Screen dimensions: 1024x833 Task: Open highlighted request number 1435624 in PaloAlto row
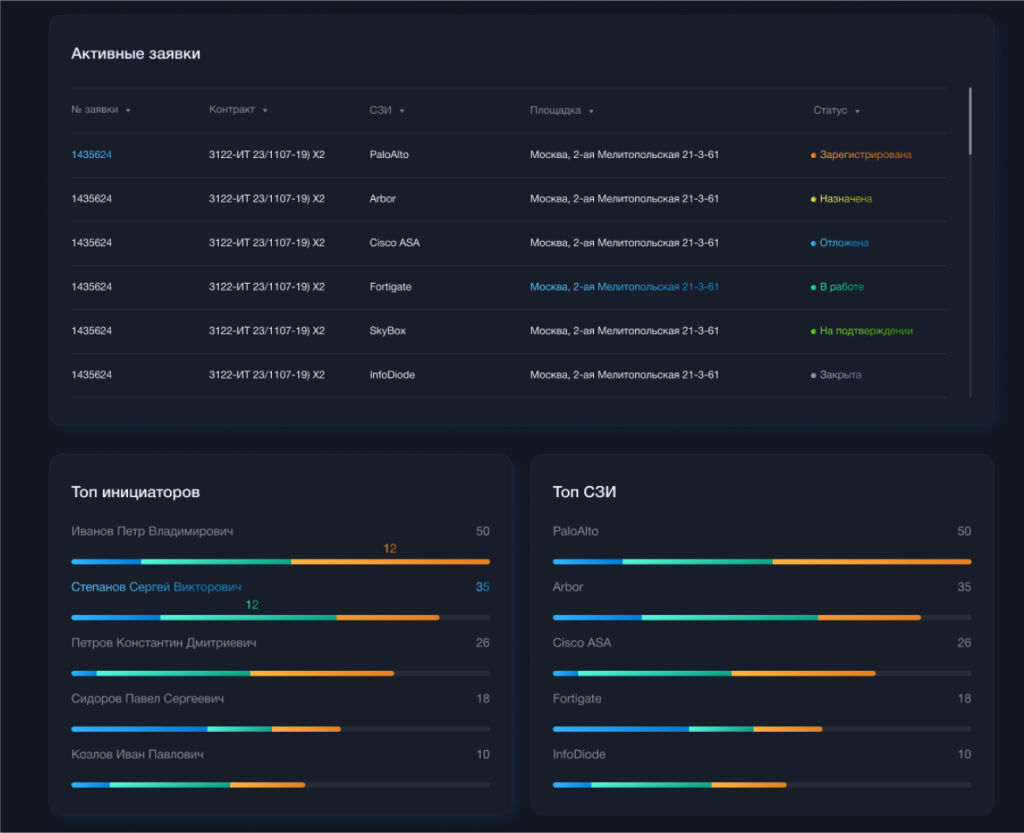click(91, 155)
